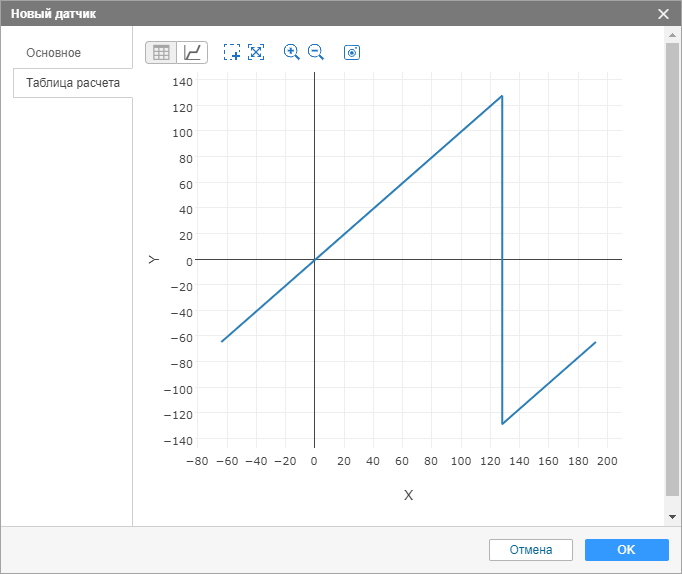This screenshot has height=574, width=682.
Task: Click the chart peak near X 128
Action: click(x=502, y=96)
